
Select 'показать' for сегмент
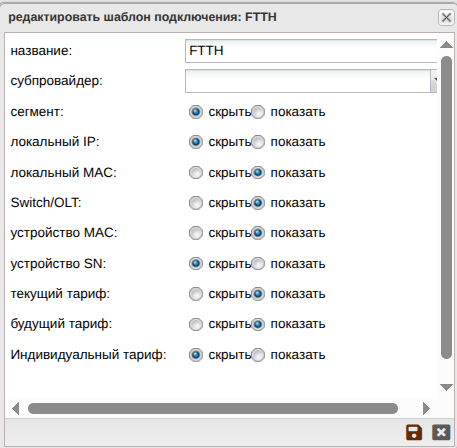tap(258, 112)
